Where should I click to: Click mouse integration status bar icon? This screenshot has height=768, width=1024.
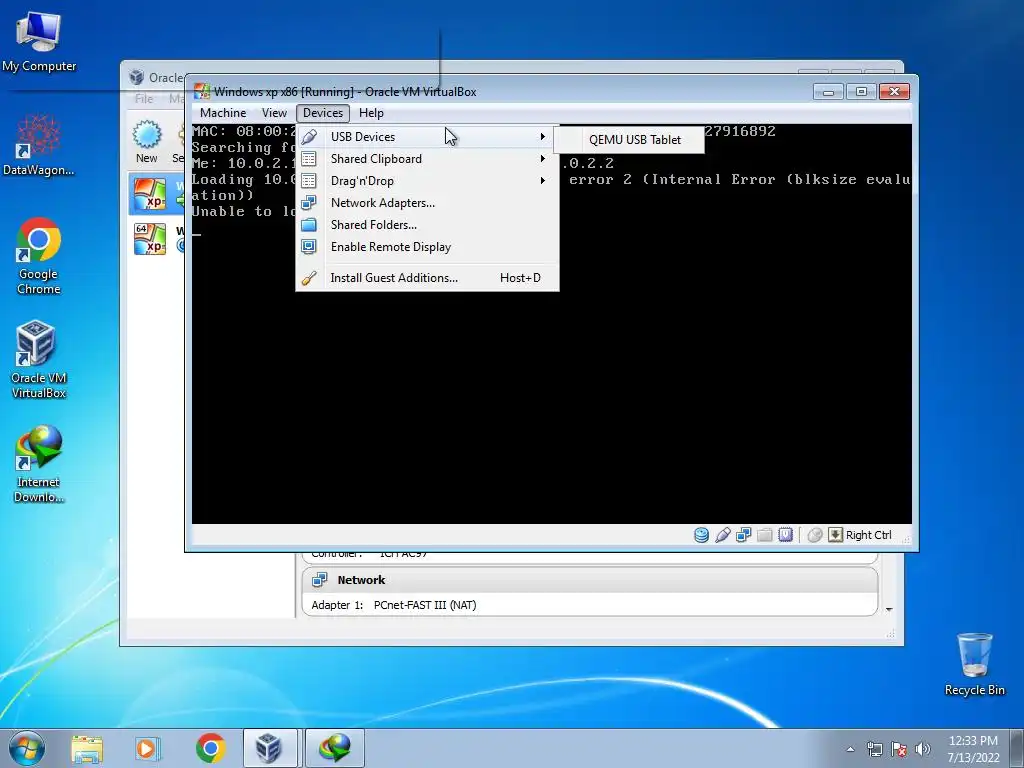coord(814,535)
